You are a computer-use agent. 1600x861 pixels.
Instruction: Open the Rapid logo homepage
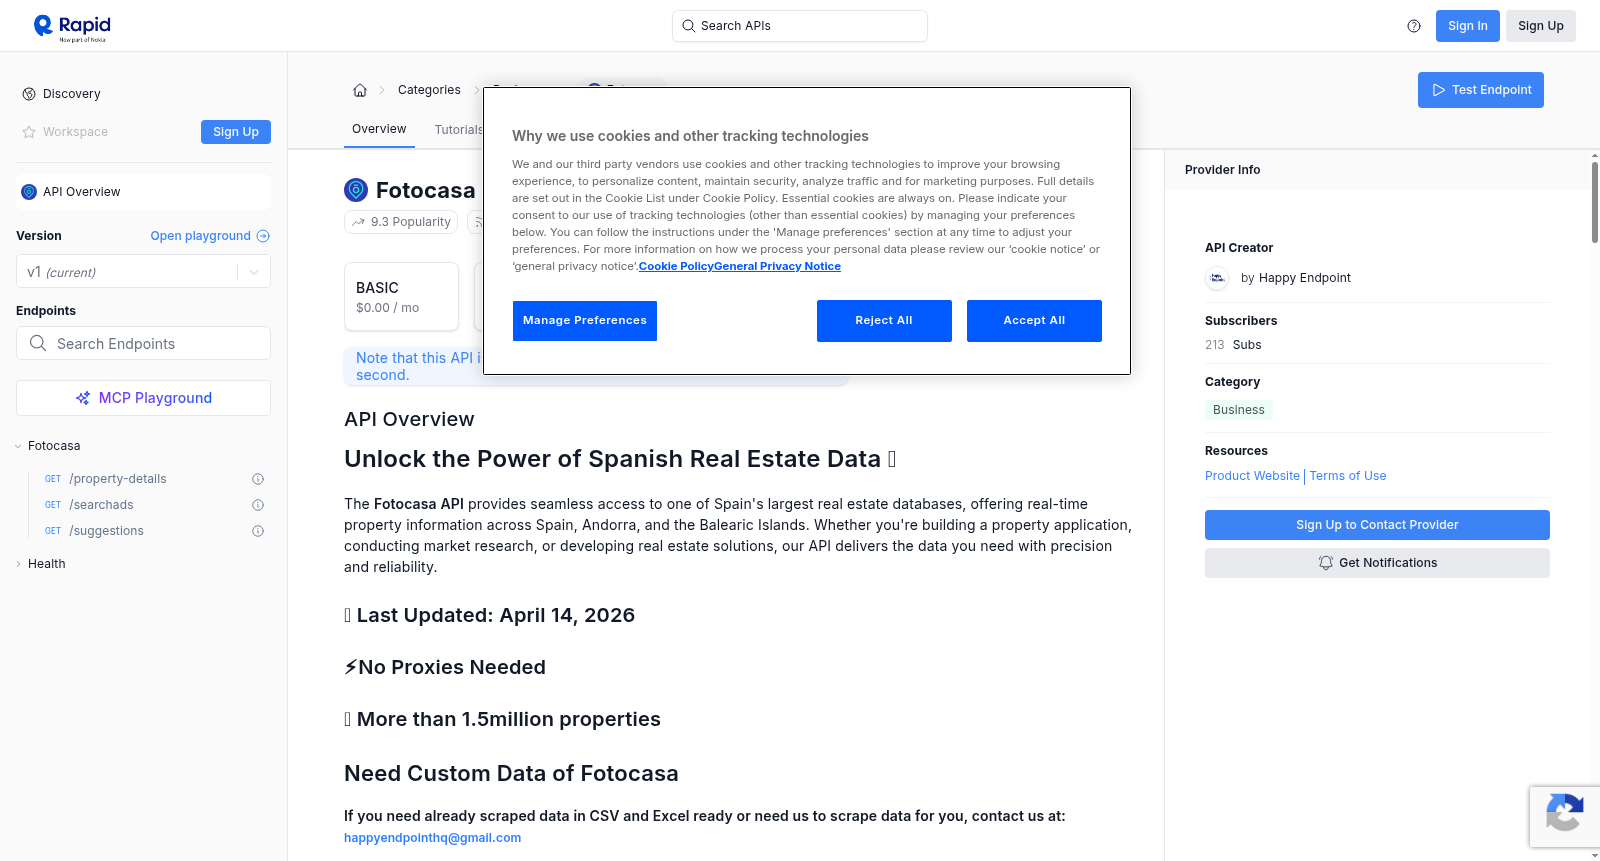(72, 27)
